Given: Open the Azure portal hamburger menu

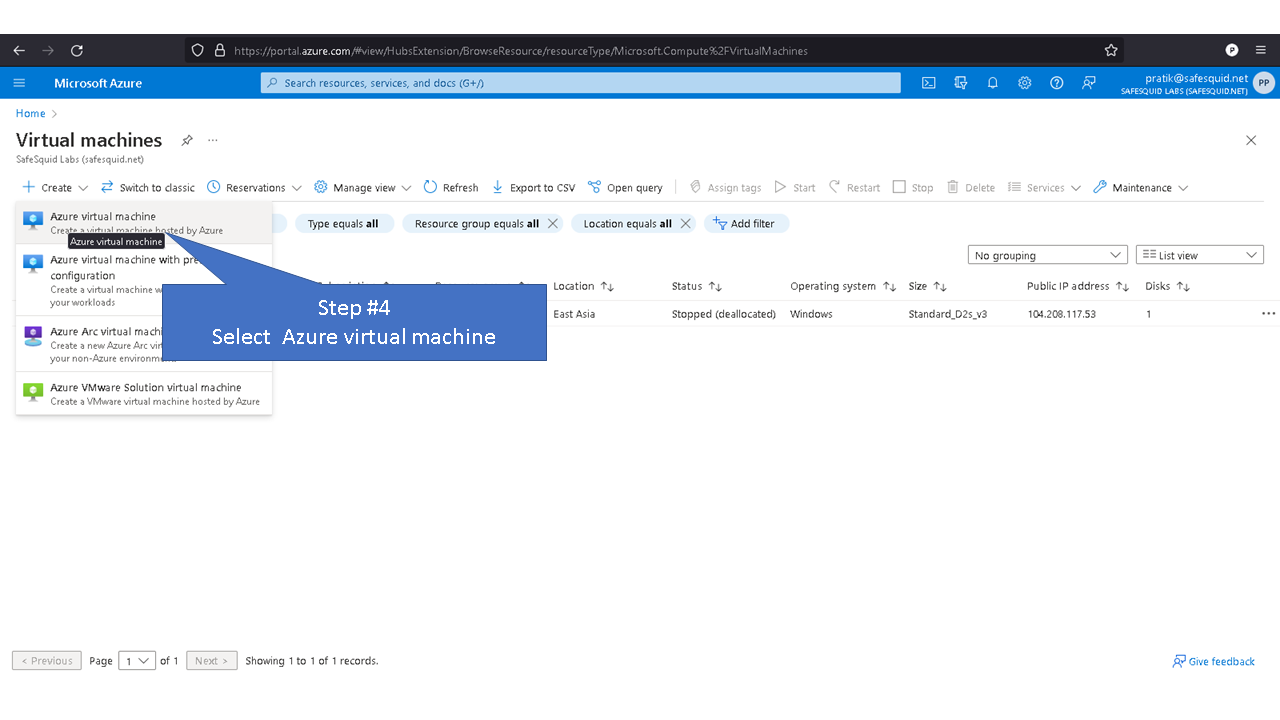Looking at the screenshot, I should (x=20, y=83).
